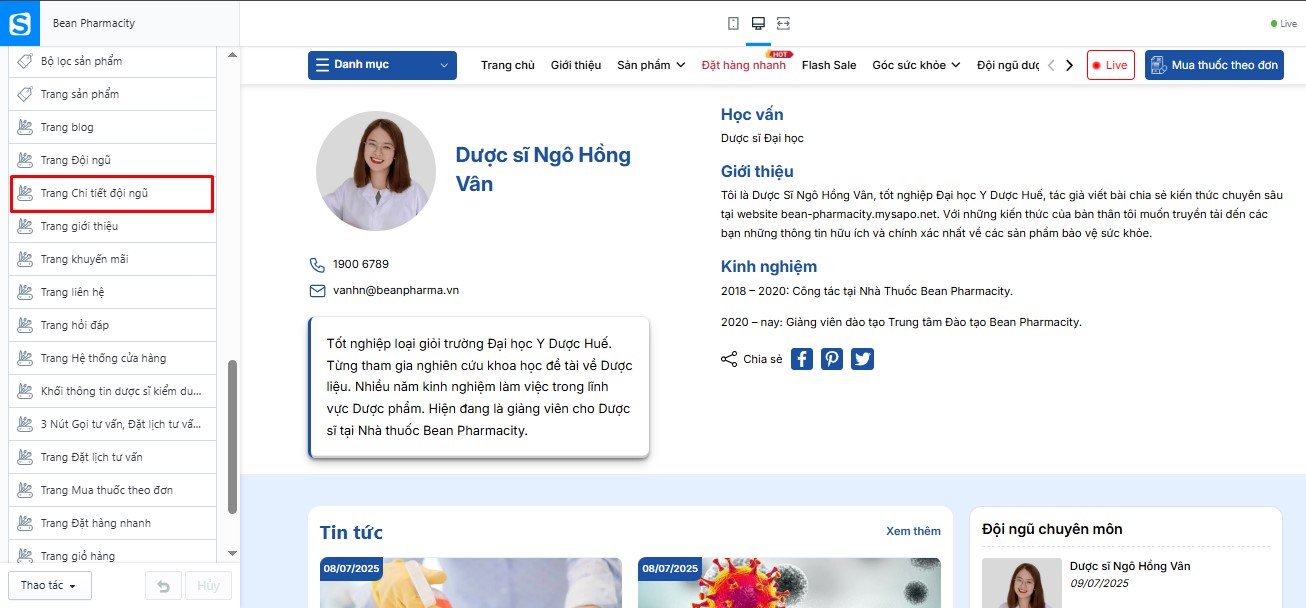Click the Facebook share icon
This screenshot has width=1306, height=608.
coord(802,359)
